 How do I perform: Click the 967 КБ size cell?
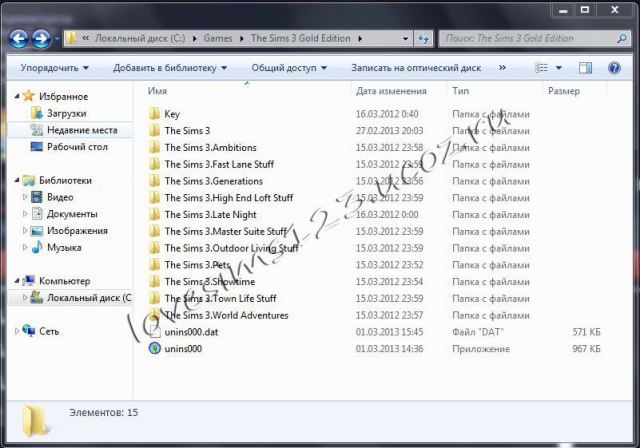[x=586, y=348]
